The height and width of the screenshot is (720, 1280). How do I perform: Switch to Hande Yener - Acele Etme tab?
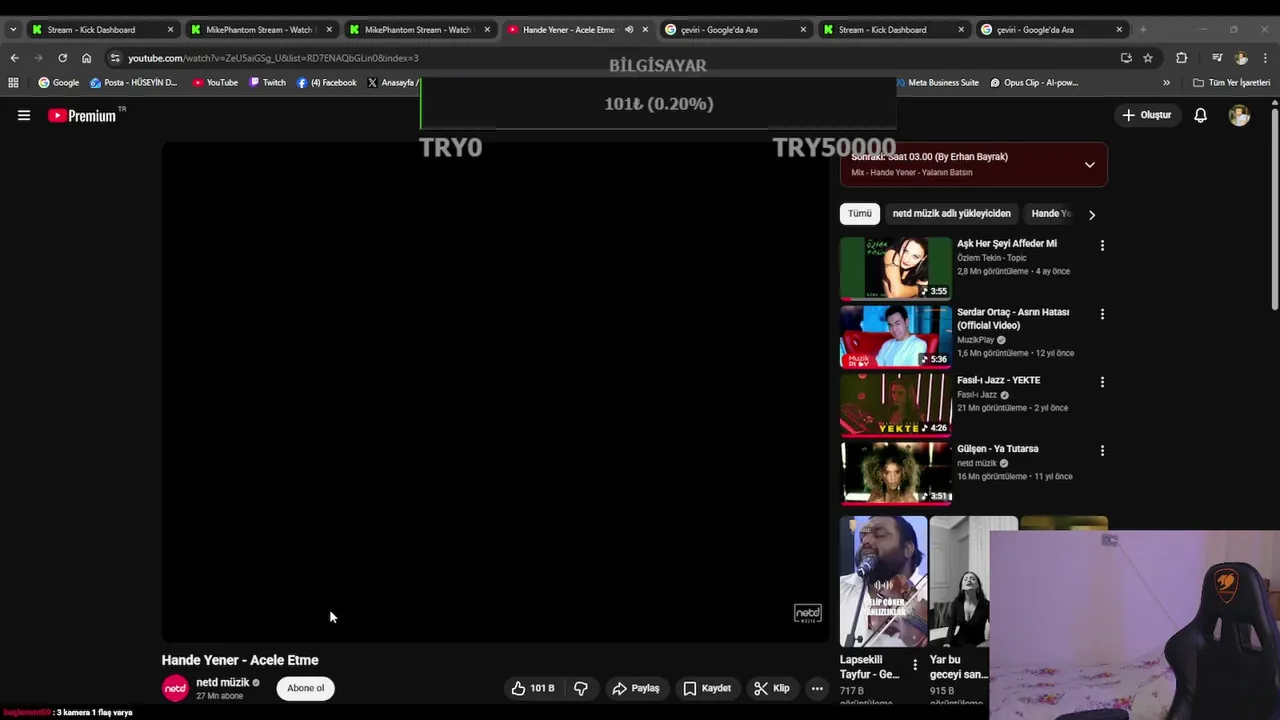(568, 29)
